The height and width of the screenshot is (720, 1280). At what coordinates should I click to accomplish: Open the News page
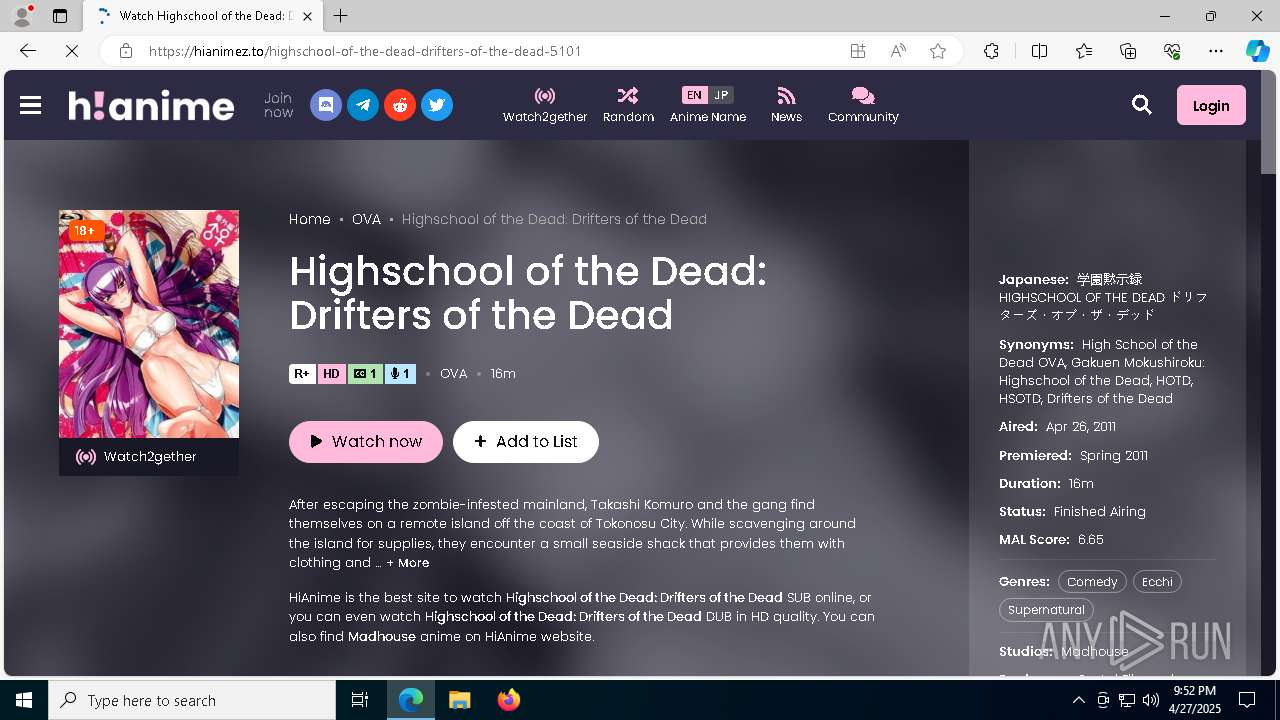[786, 105]
